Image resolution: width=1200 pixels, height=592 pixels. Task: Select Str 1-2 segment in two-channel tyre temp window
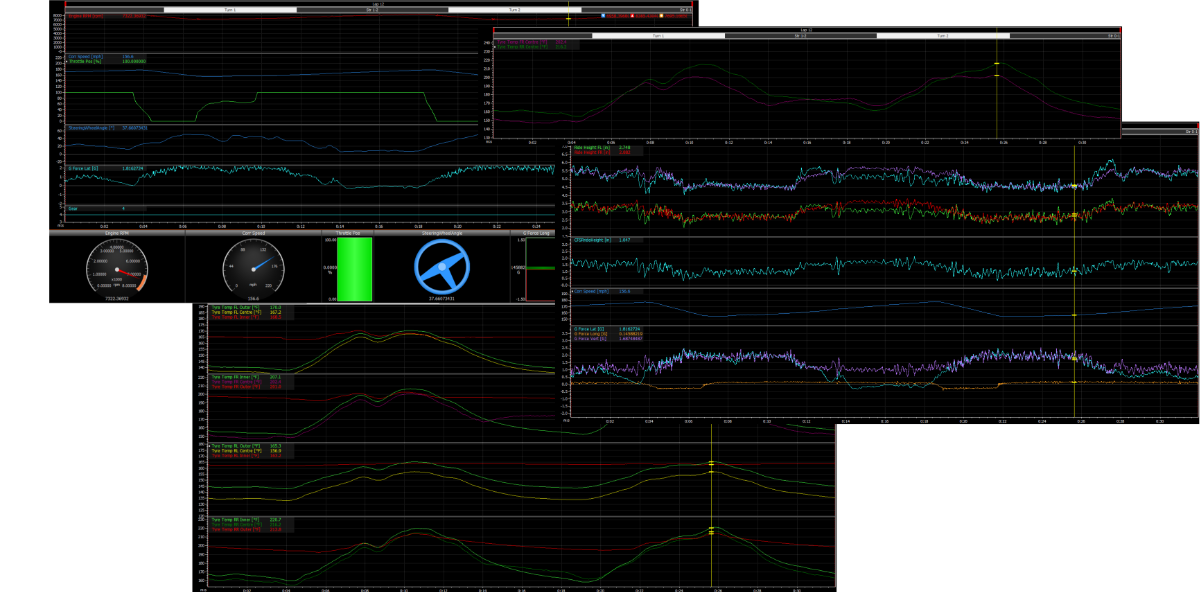800,35
